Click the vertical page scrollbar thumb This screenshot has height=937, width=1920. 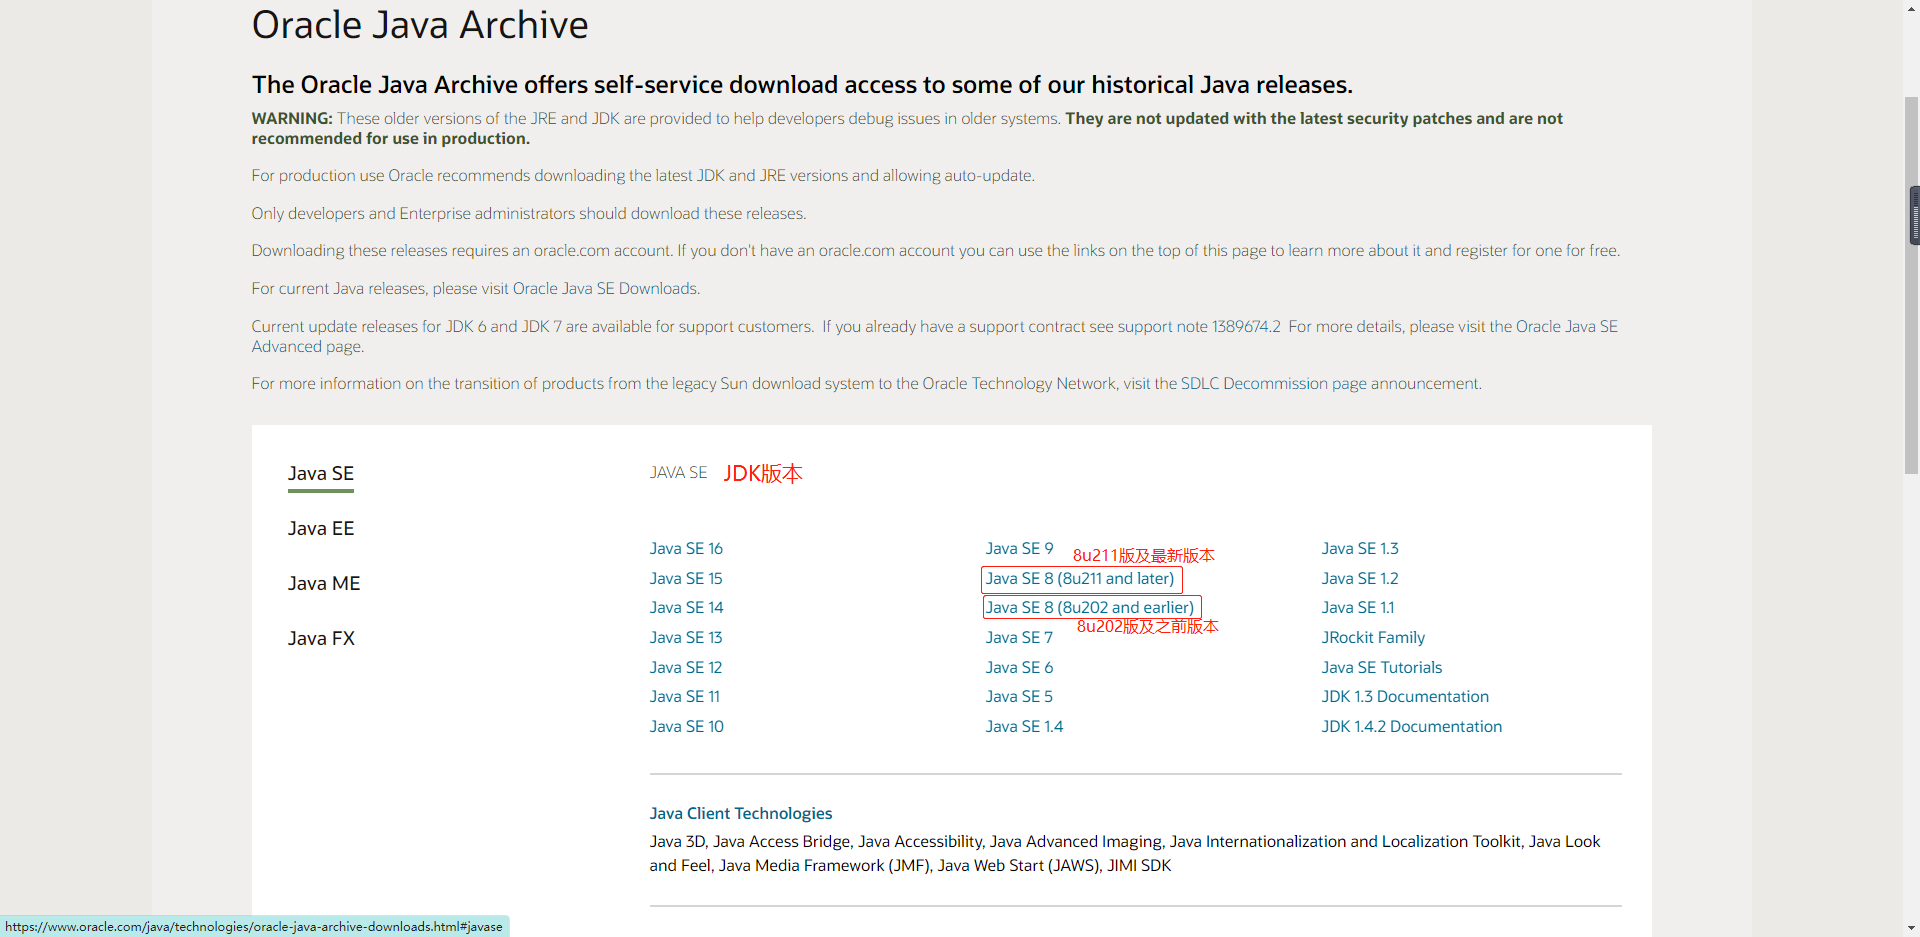1912,215
